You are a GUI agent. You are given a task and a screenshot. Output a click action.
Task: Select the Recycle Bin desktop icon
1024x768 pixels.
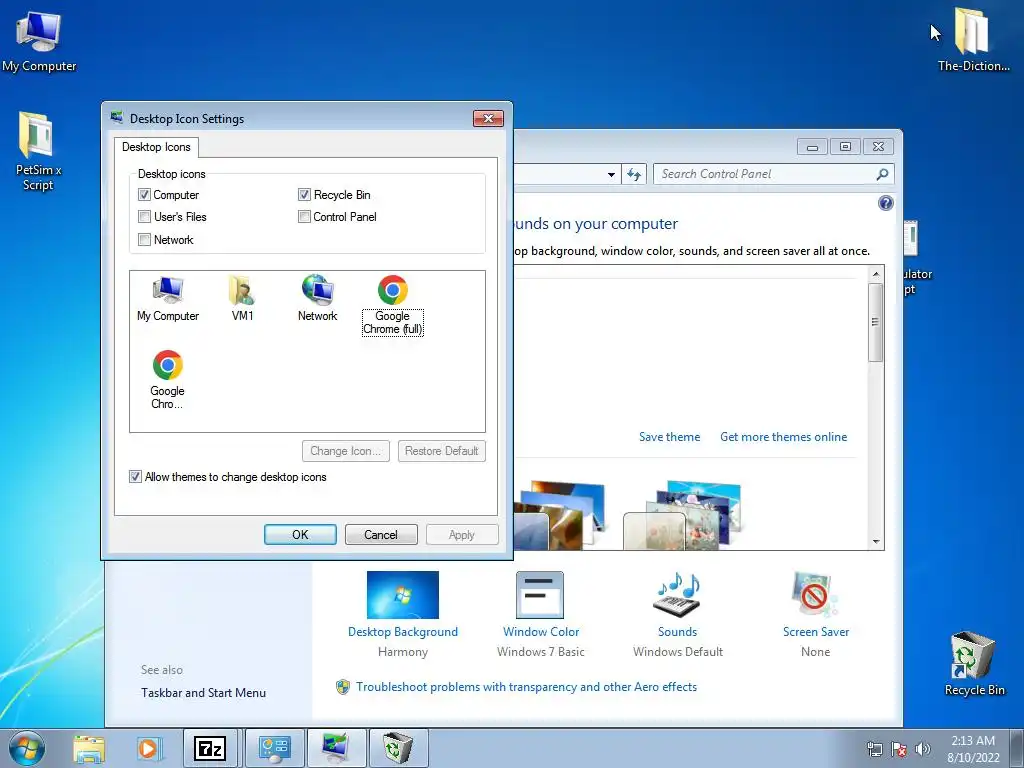974,664
